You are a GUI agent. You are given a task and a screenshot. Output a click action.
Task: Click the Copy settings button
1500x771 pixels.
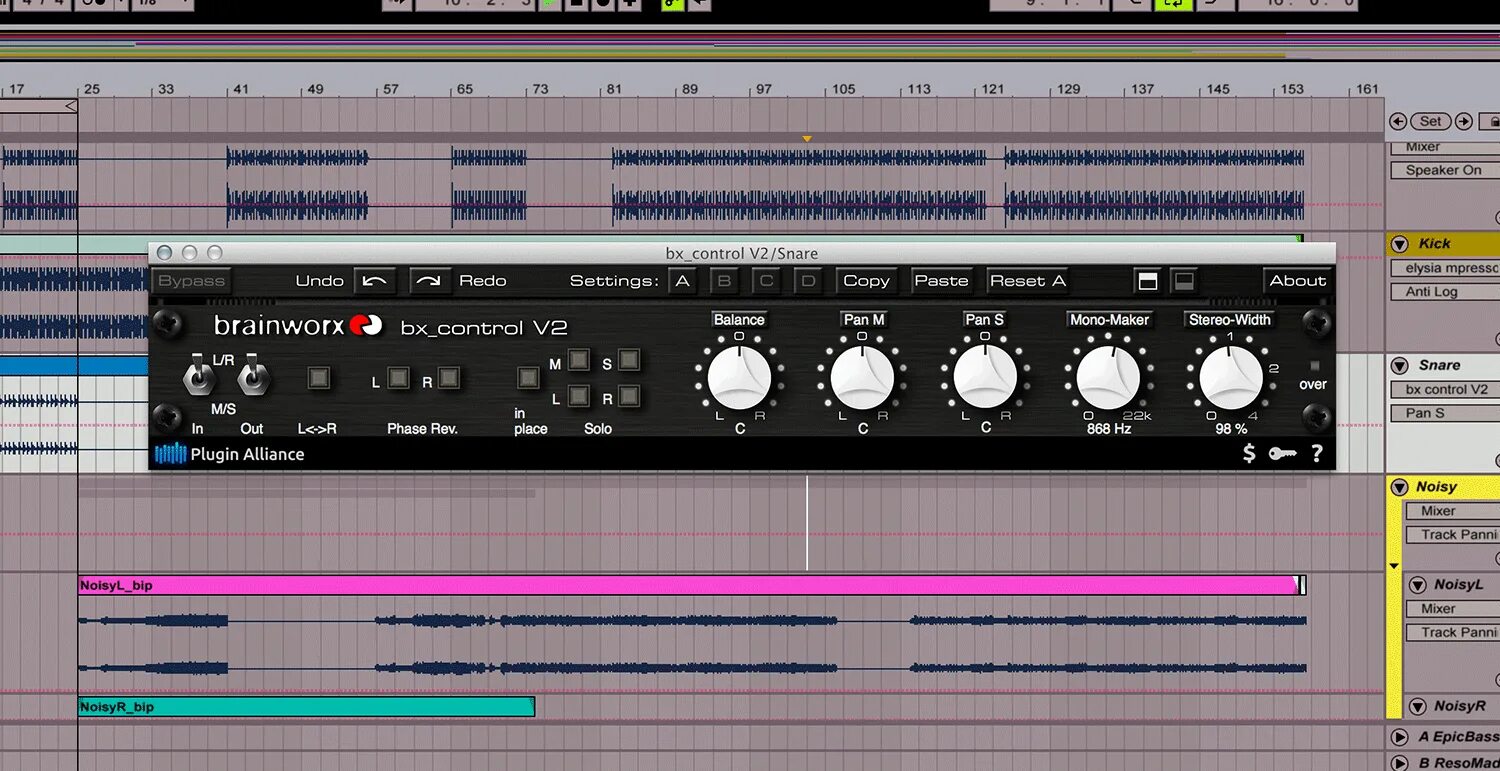[x=866, y=281]
